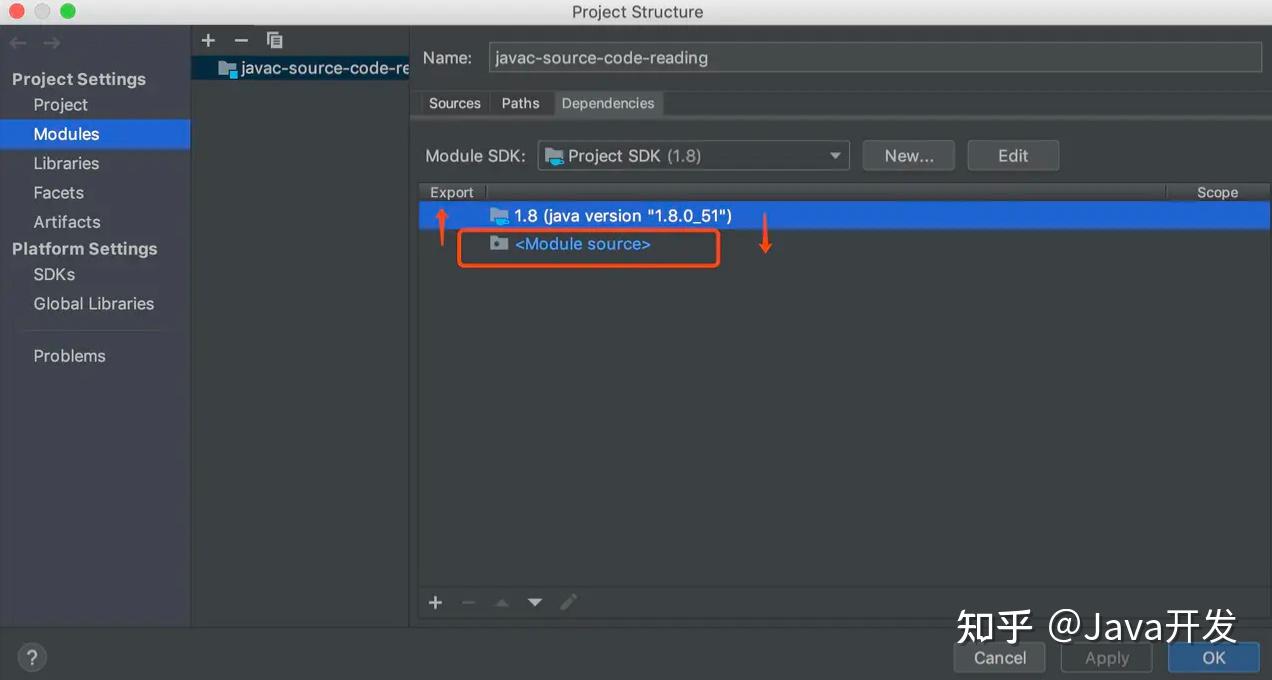Close the Project Structure window
The width and height of the screenshot is (1272, 680).
(15, 12)
